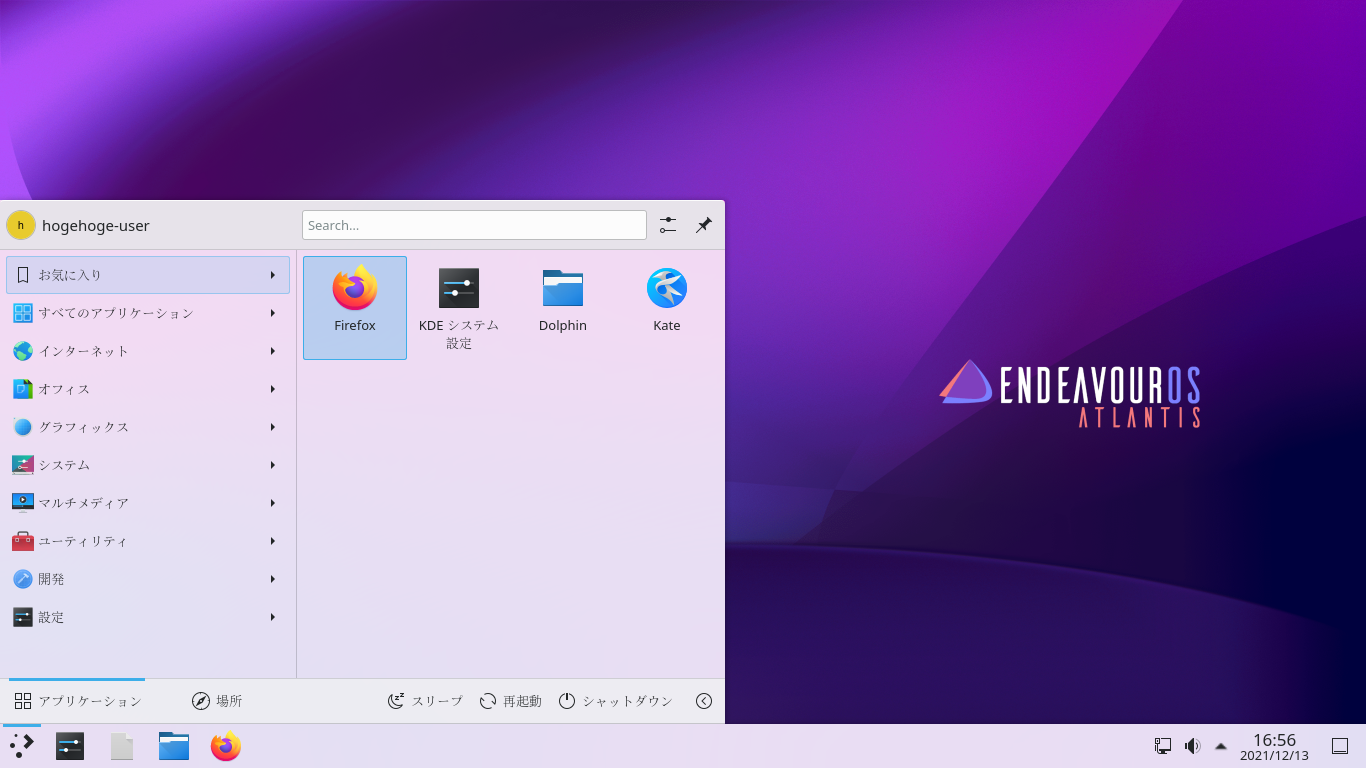Launch Firefox from favorites grid

(355, 308)
